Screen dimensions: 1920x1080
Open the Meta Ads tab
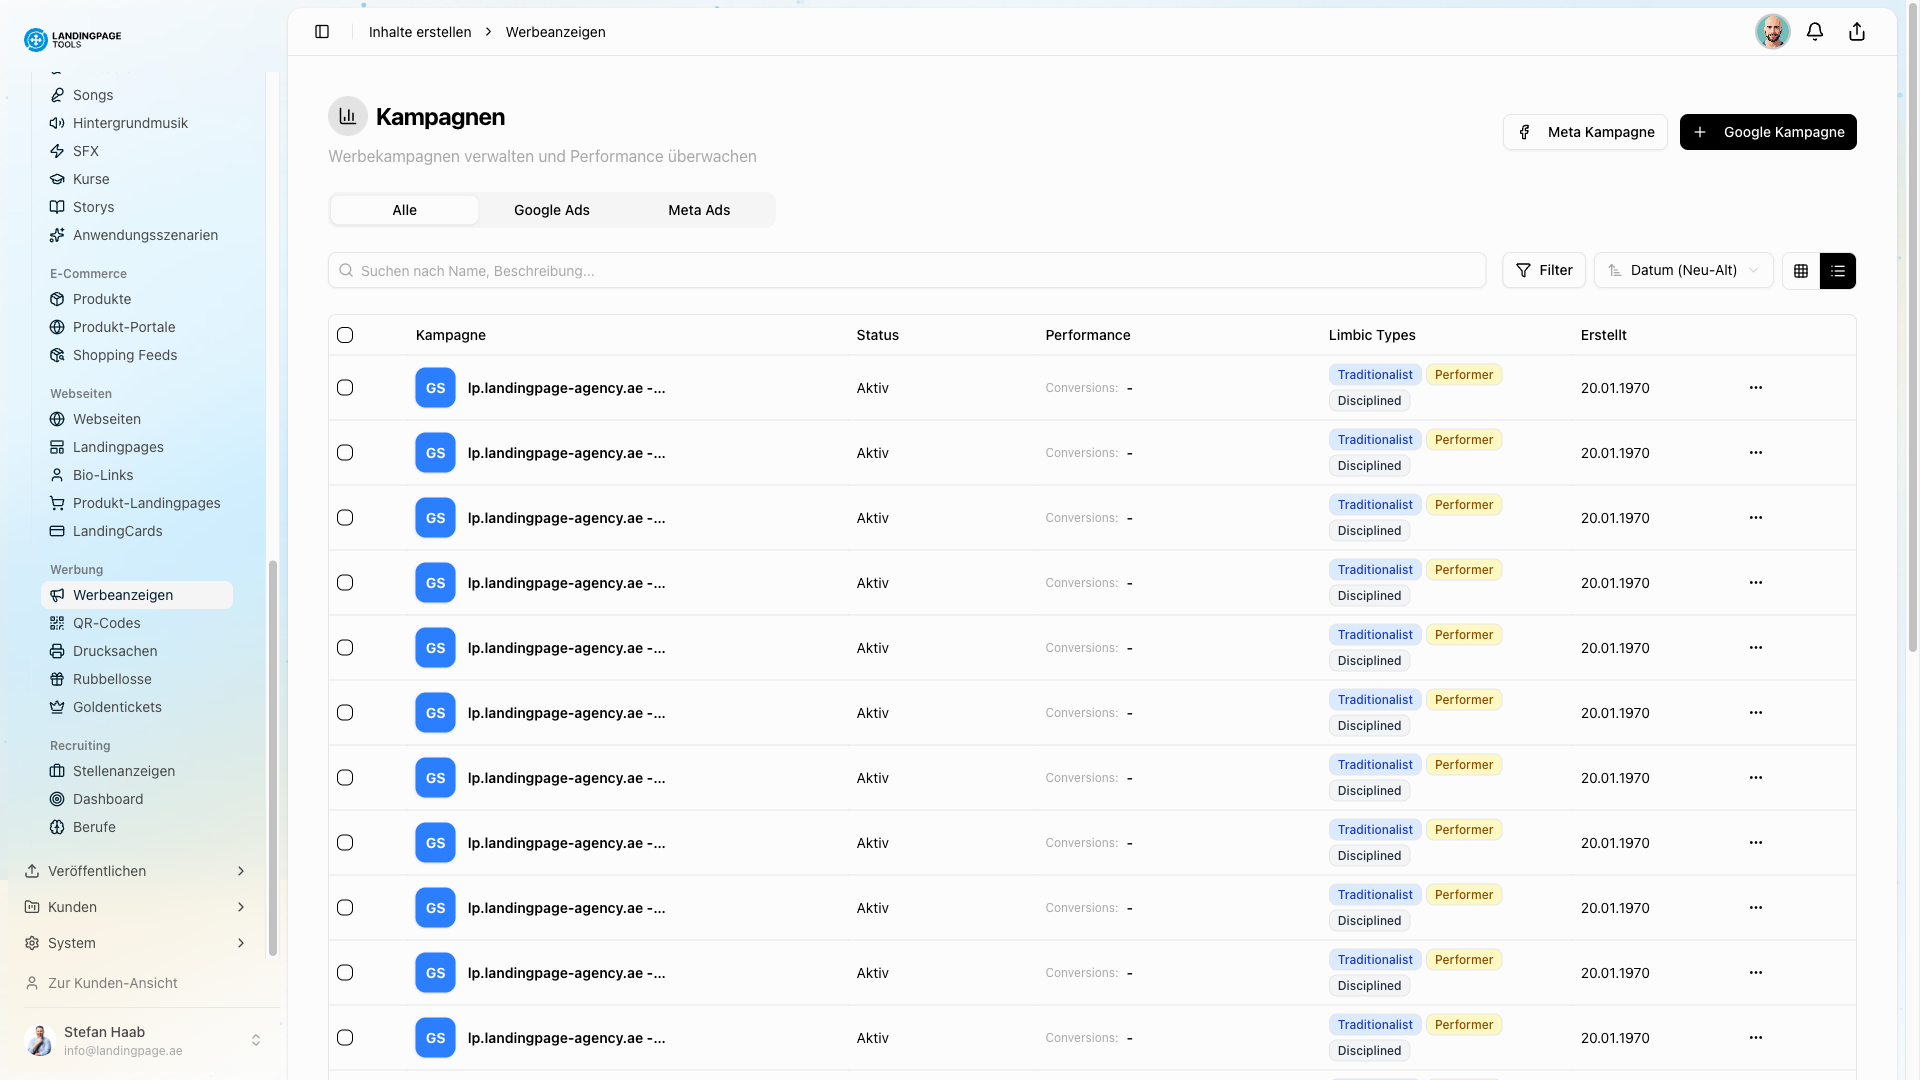tap(699, 210)
